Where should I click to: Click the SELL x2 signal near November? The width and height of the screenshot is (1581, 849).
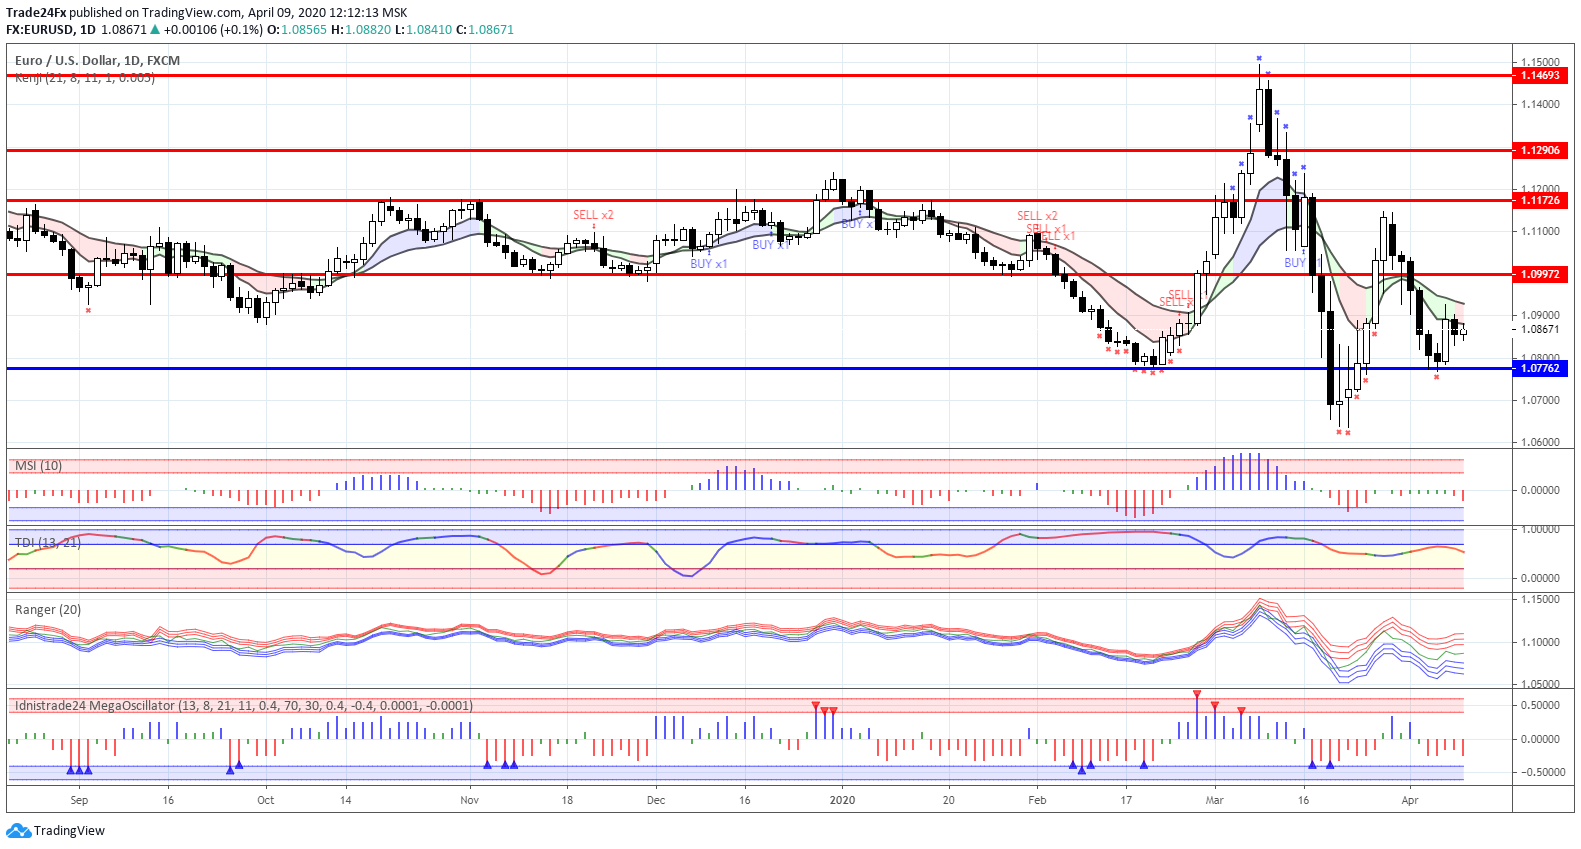(593, 215)
